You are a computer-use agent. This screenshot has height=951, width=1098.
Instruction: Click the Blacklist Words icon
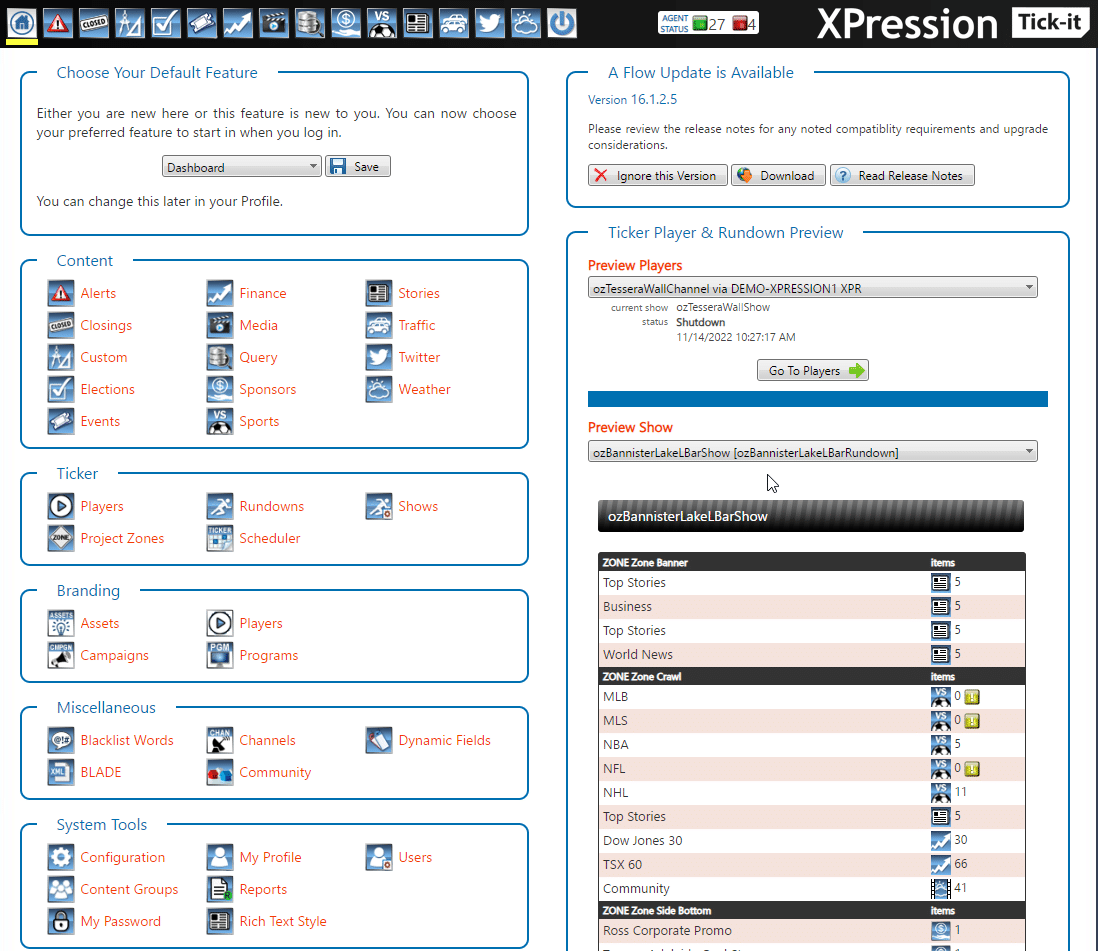pos(61,740)
